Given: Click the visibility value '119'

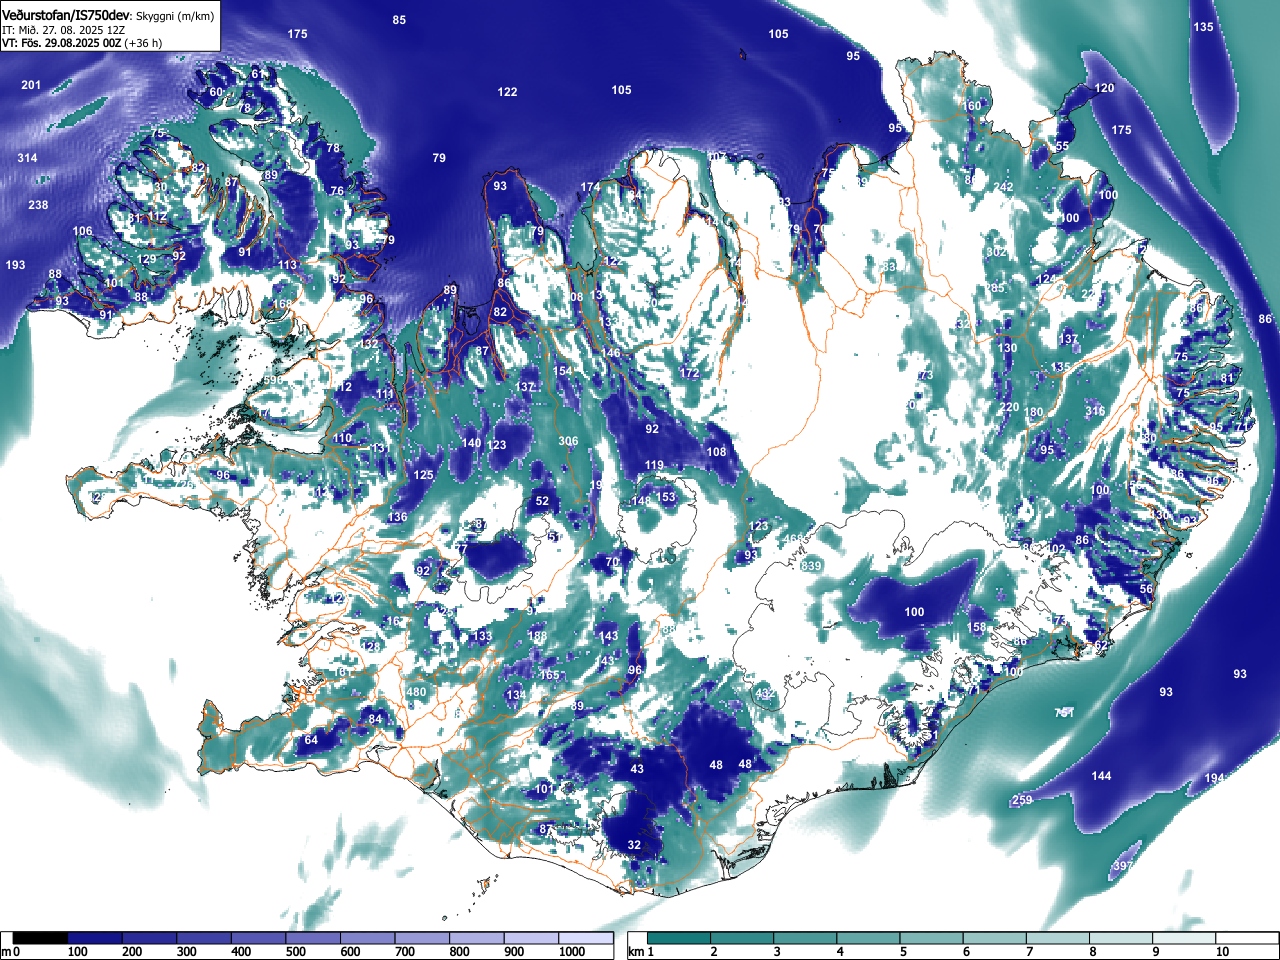Looking at the screenshot, I should point(654,465).
